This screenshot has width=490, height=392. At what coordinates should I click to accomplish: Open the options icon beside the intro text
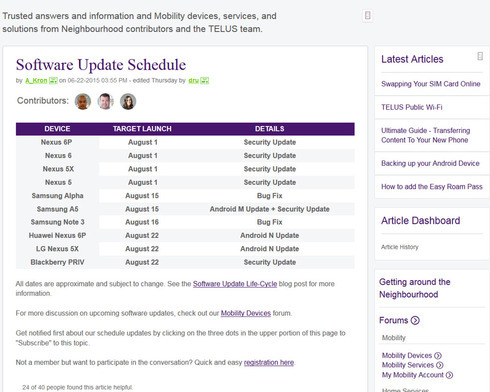click(x=367, y=15)
